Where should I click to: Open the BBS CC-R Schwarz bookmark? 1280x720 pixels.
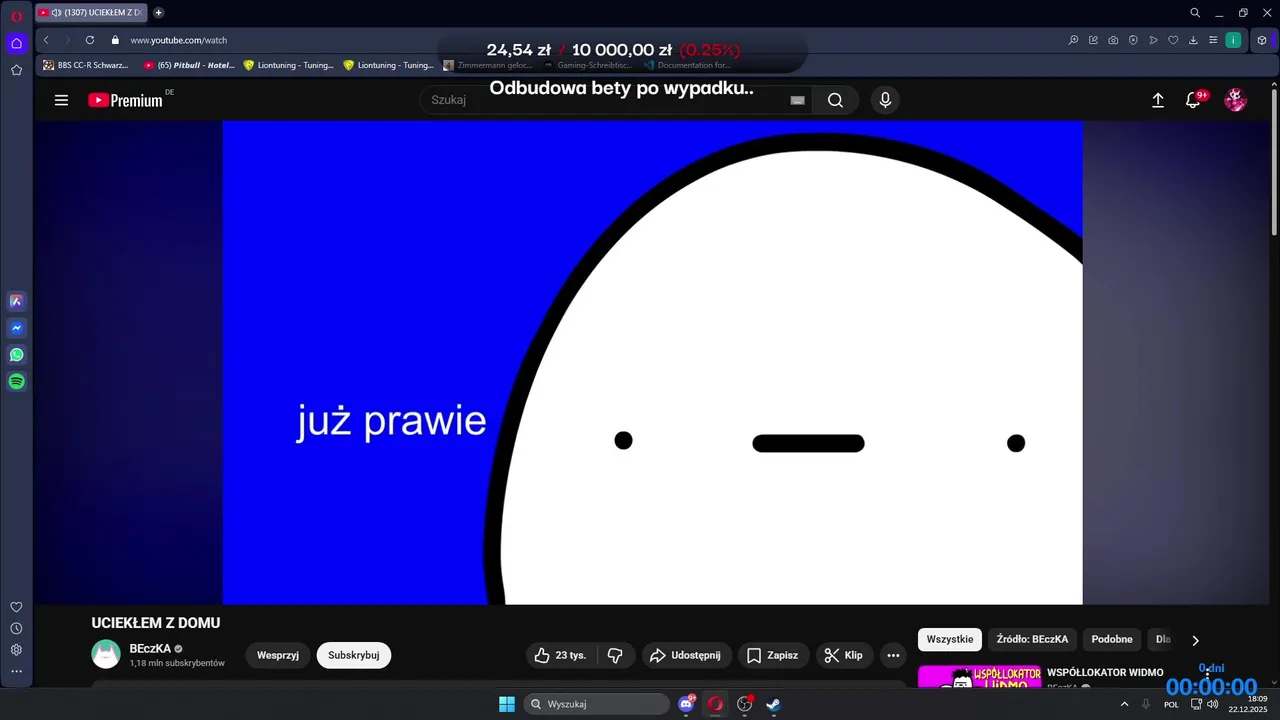coord(86,65)
